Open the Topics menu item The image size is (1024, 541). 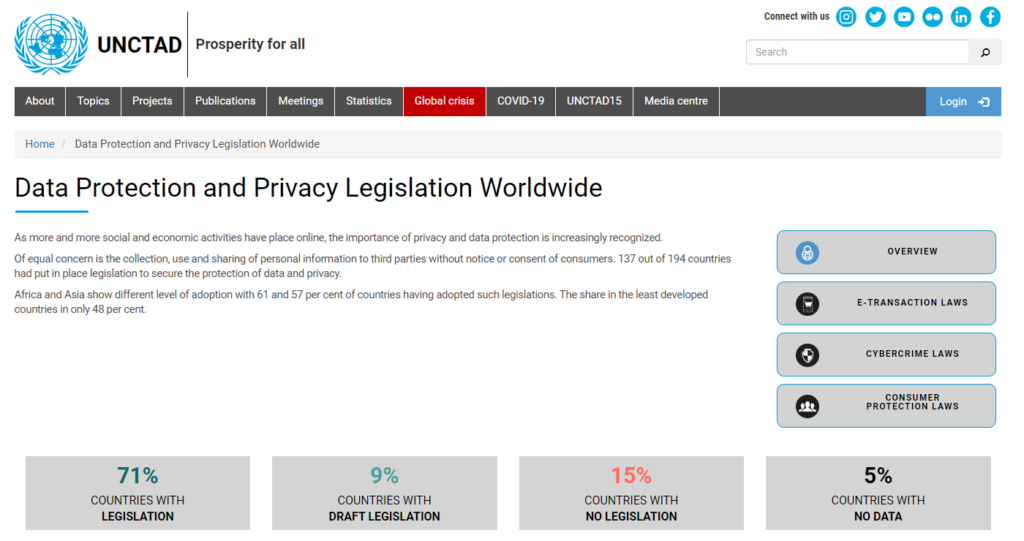pos(93,101)
